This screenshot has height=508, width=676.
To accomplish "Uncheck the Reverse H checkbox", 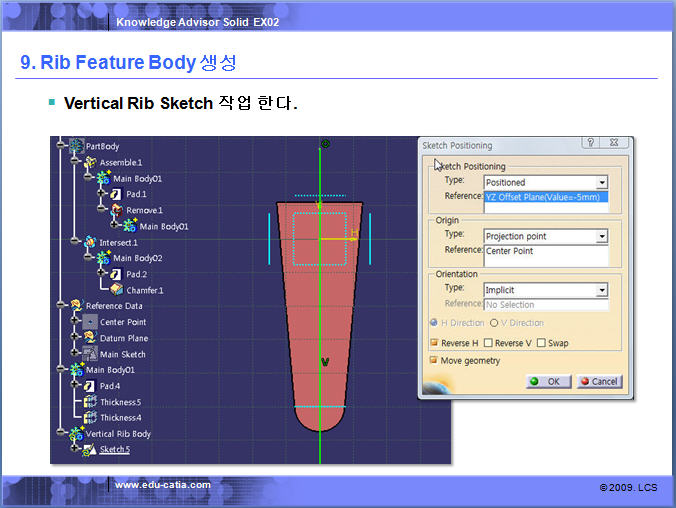I will point(434,343).
